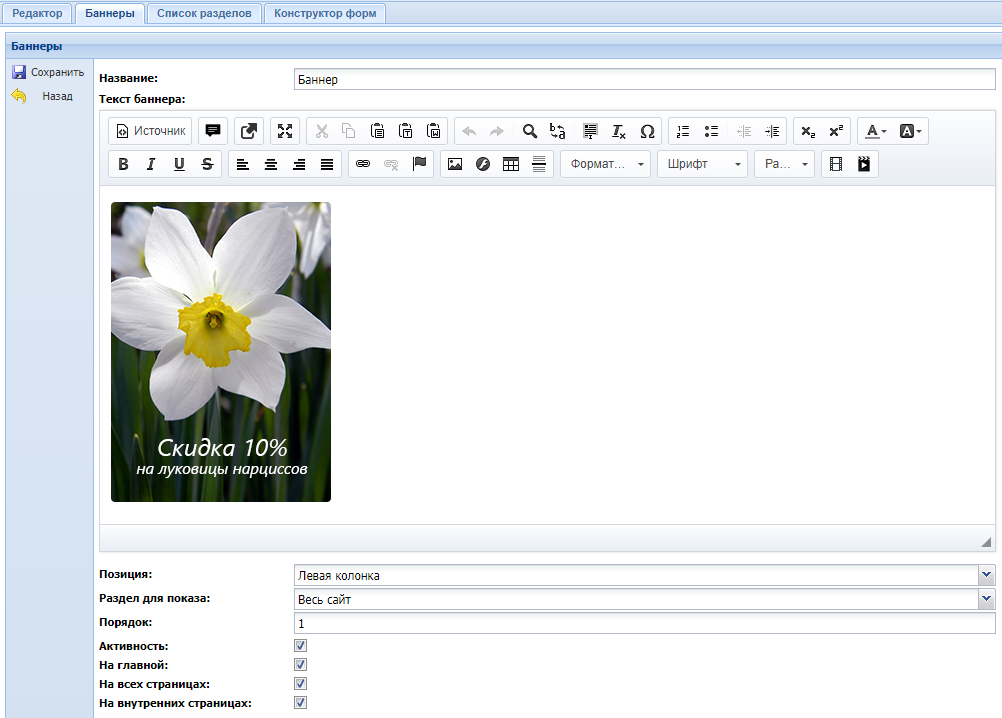Open the Шрифт font dropdown
This screenshot has width=1002, height=718.
click(x=702, y=164)
